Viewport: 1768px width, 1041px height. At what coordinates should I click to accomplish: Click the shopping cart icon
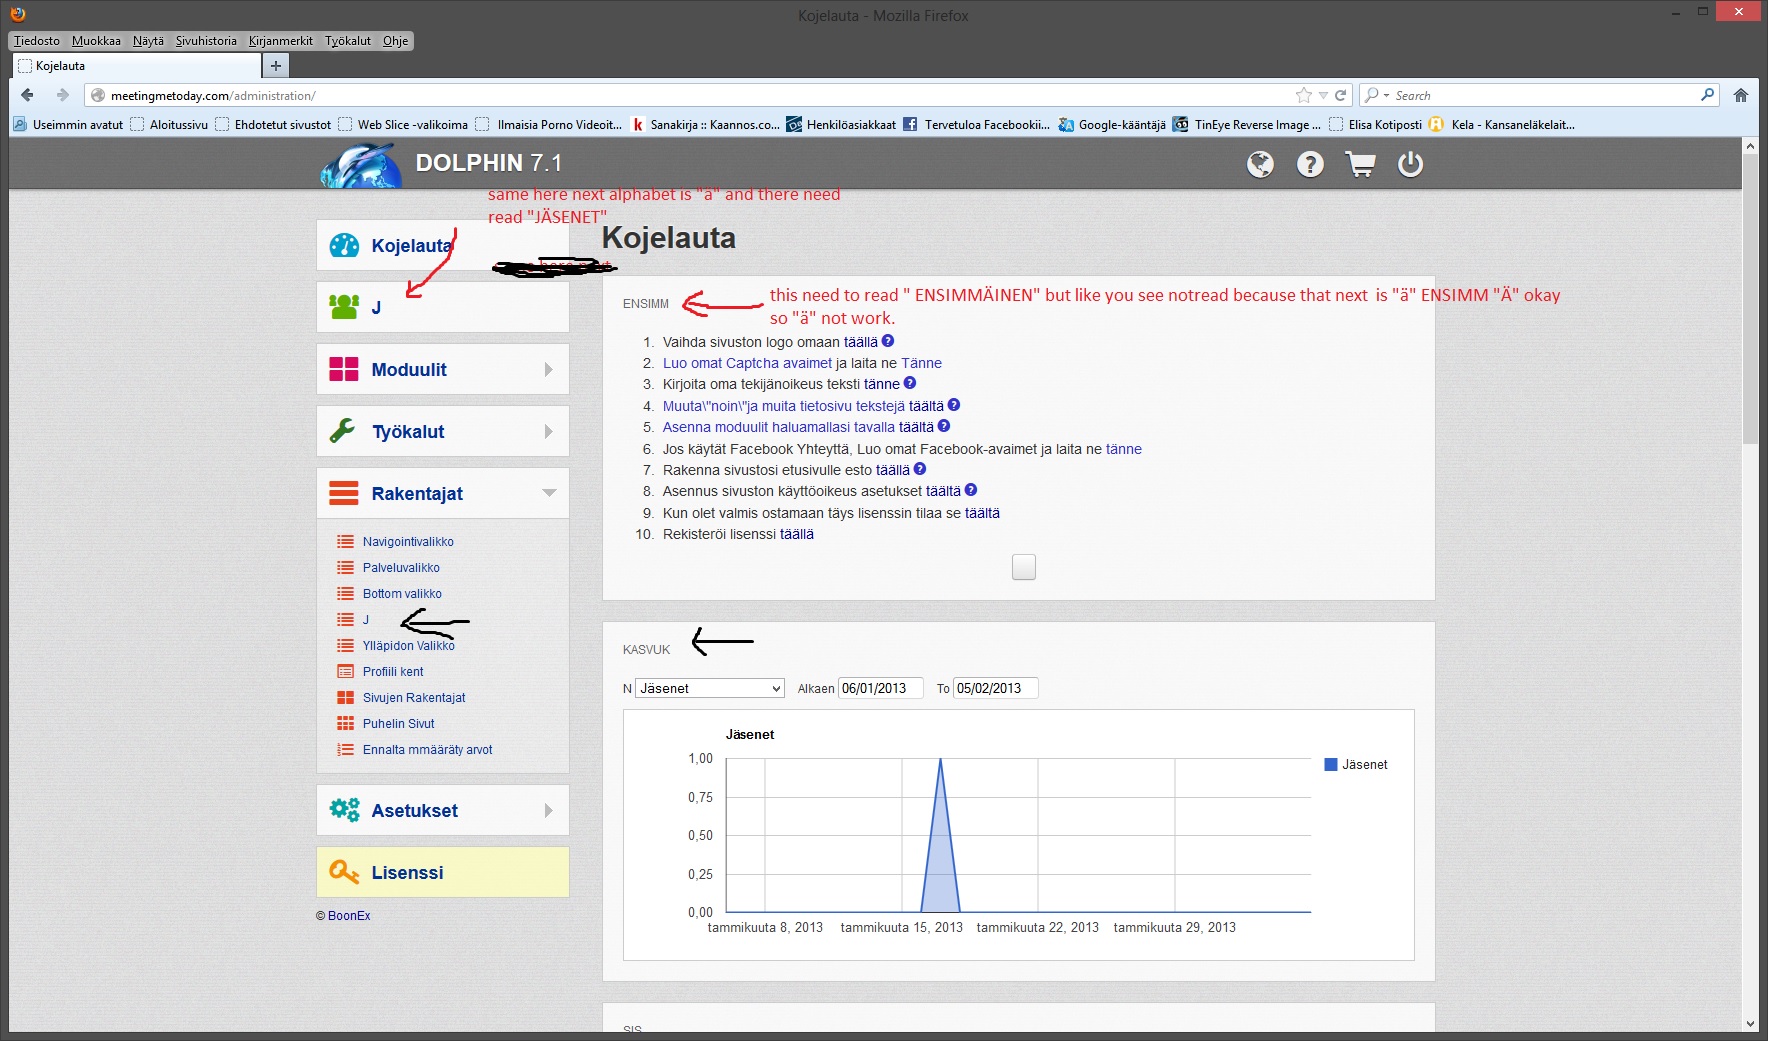(x=1360, y=164)
